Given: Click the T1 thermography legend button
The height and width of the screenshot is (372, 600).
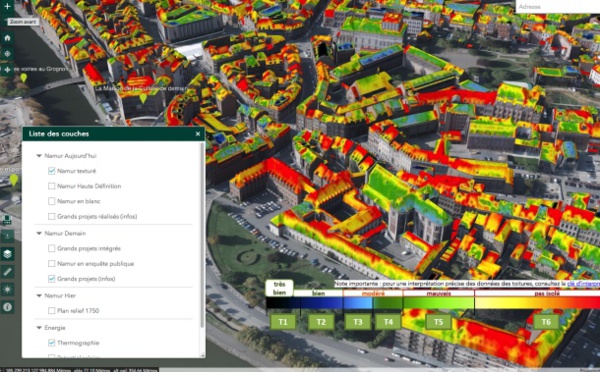Looking at the screenshot, I should [283, 321].
